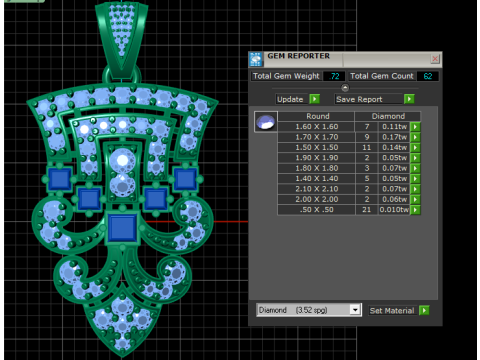The width and height of the screenshot is (480, 360).
Task: Select the 1.50 X 1.50 size cell
Action: click(x=317, y=147)
